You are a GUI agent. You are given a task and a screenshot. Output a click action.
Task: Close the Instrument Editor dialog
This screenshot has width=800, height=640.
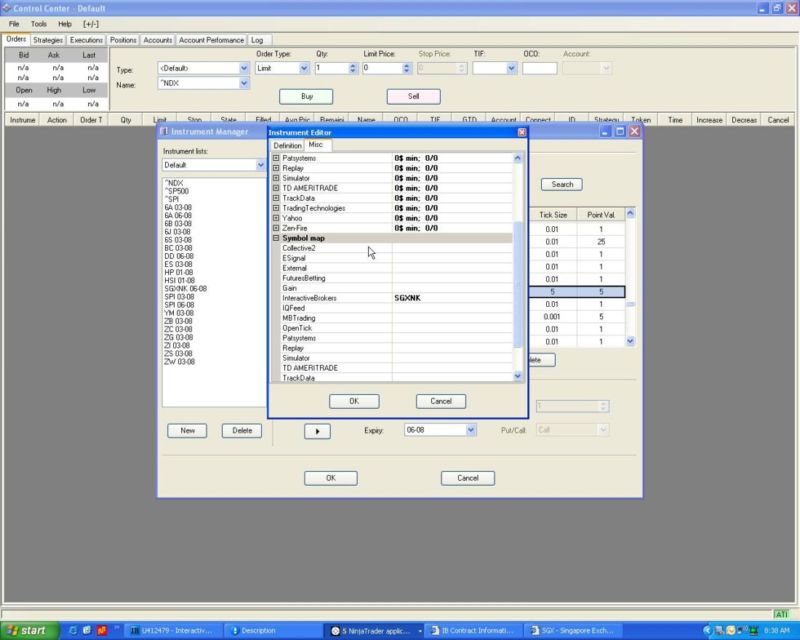tap(521, 132)
